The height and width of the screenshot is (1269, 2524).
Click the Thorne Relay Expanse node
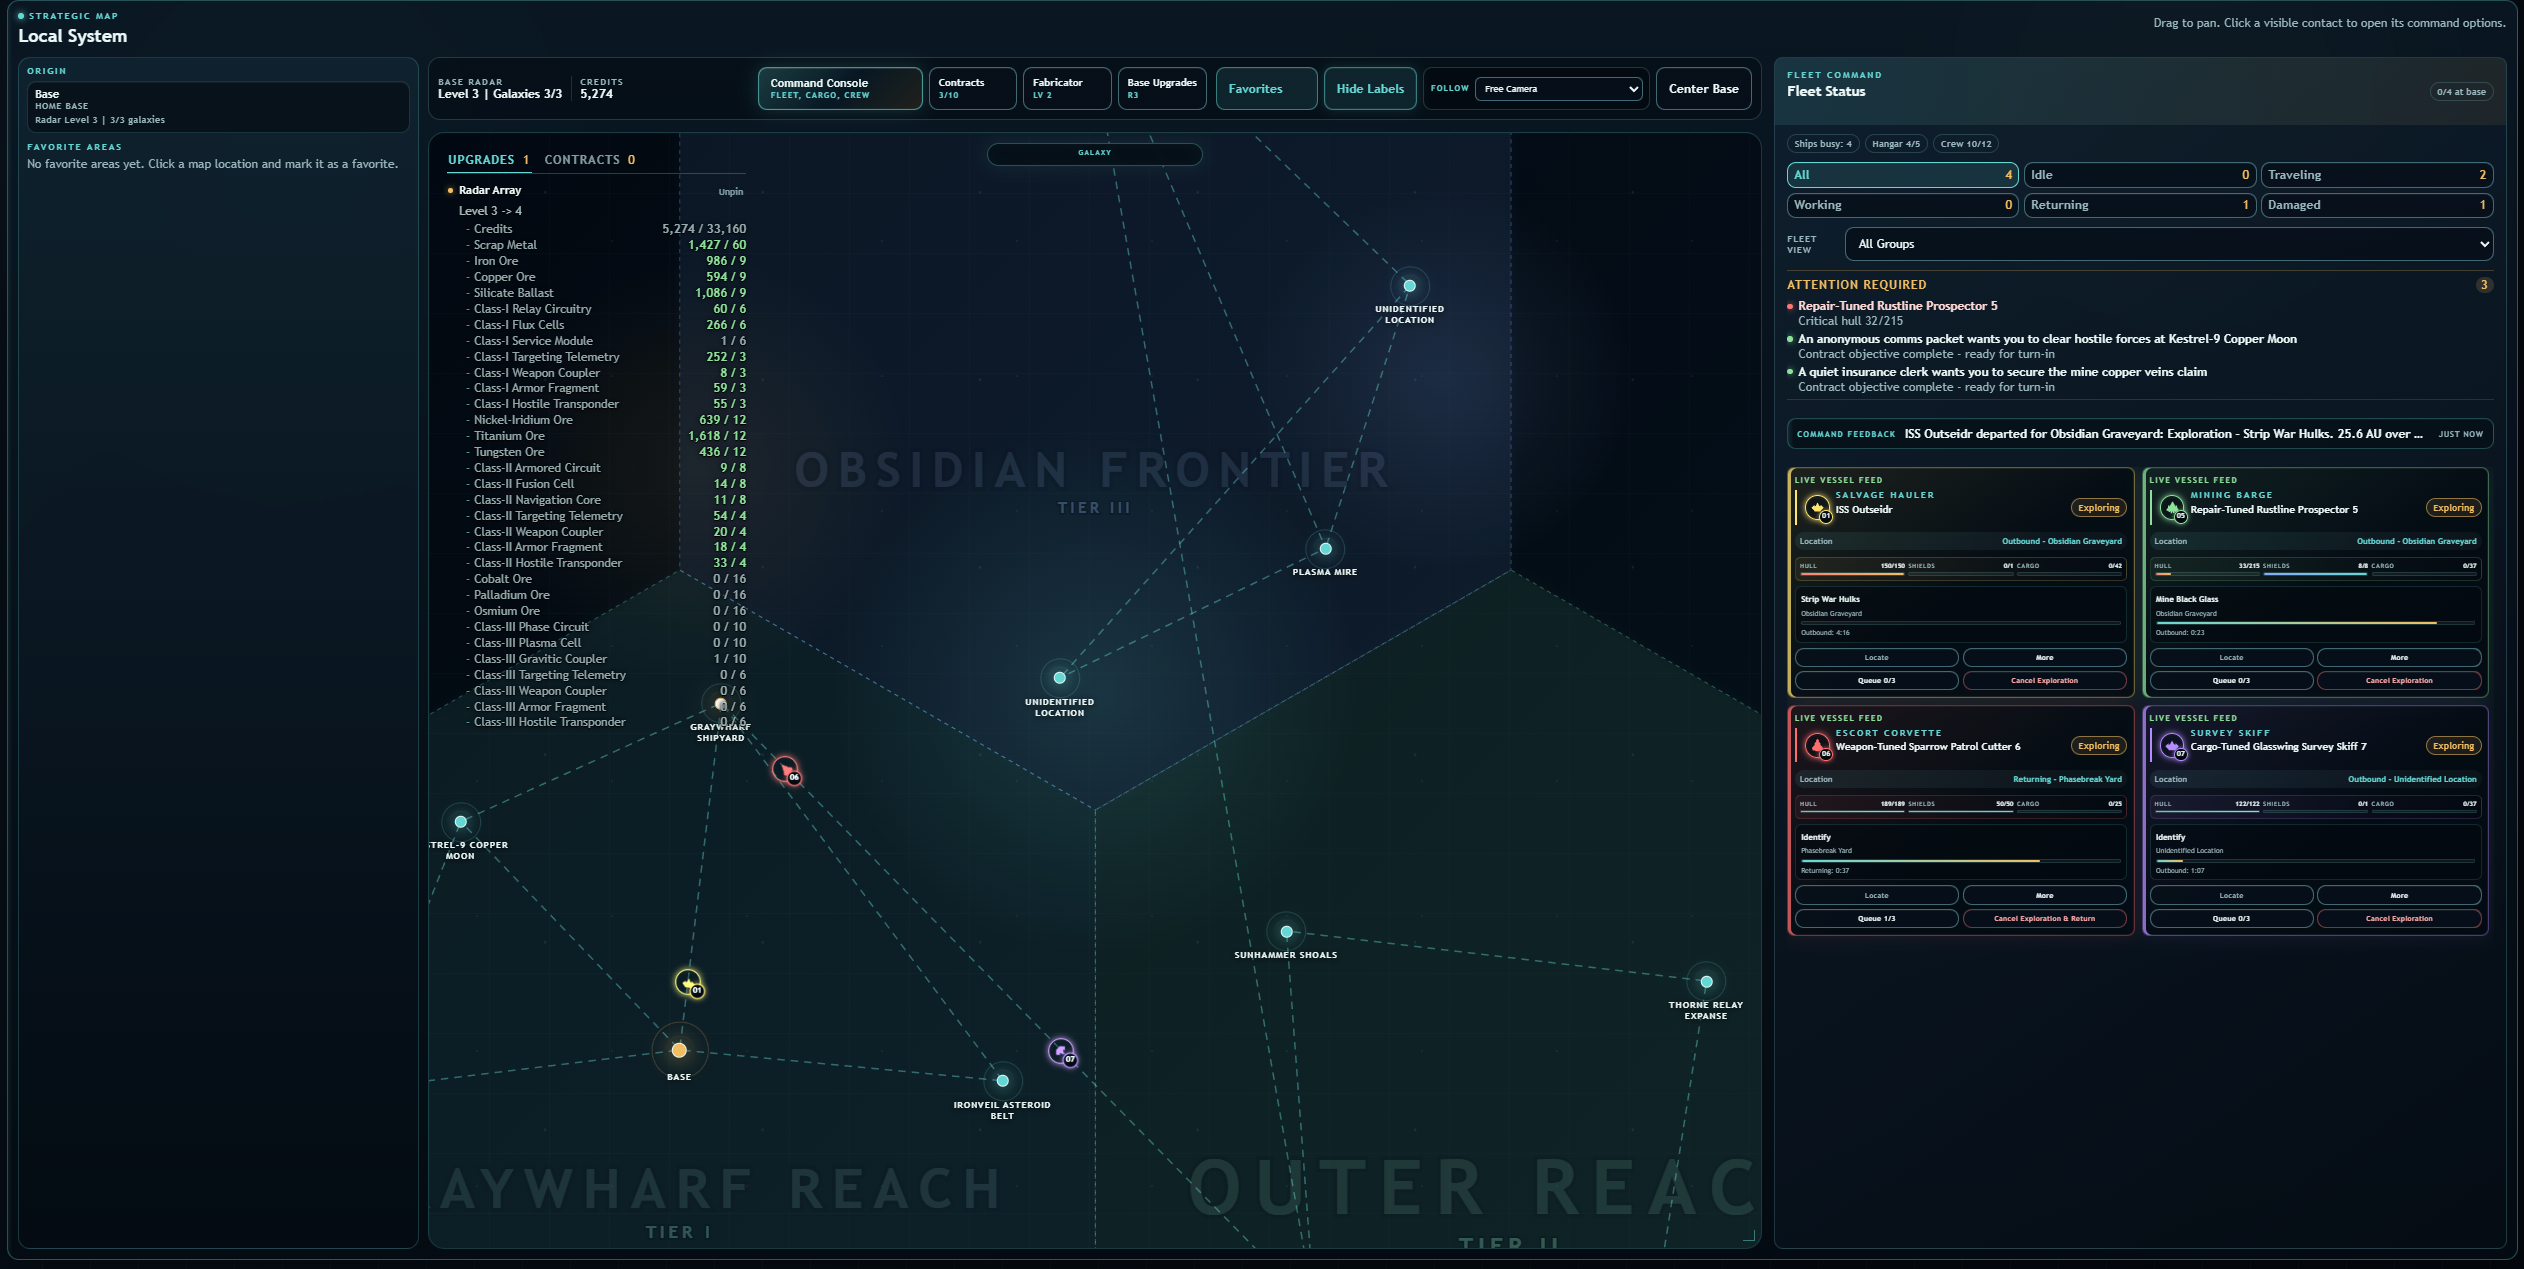click(x=1706, y=982)
